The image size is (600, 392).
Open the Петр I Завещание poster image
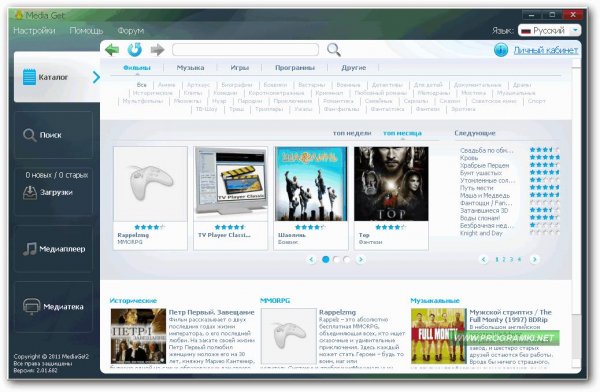[x=138, y=336]
